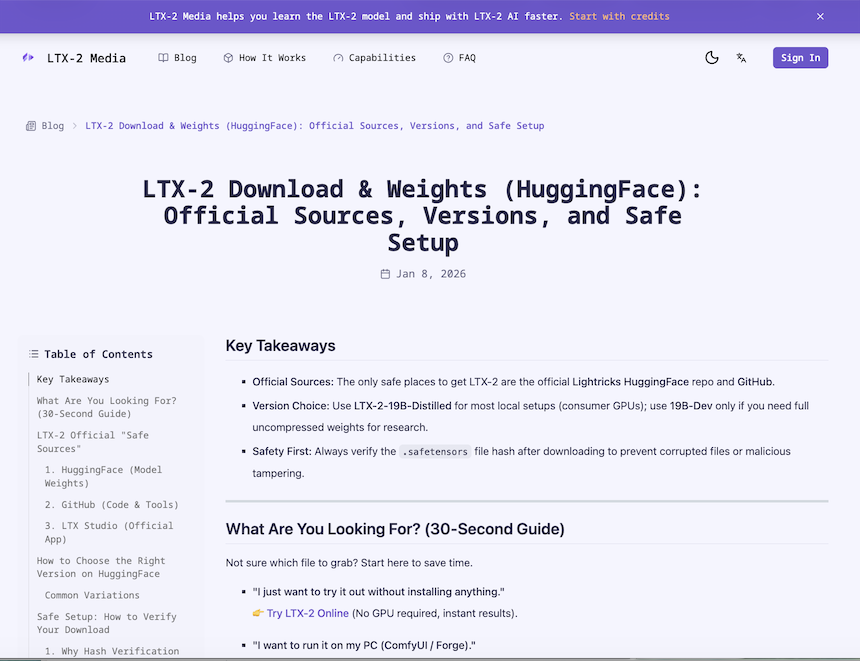860x666 pixels.
Task: Follow the Try LTX-2 Online link
Action: [307, 613]
